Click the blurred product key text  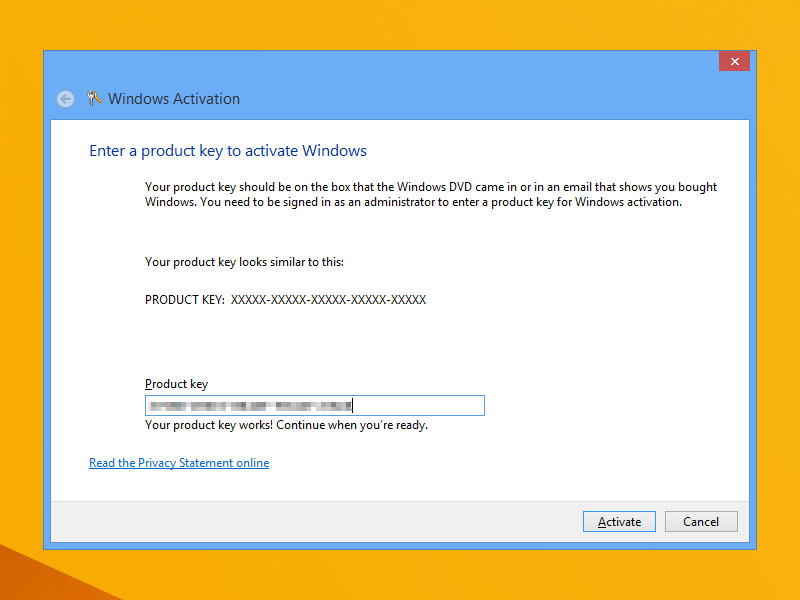249,405
